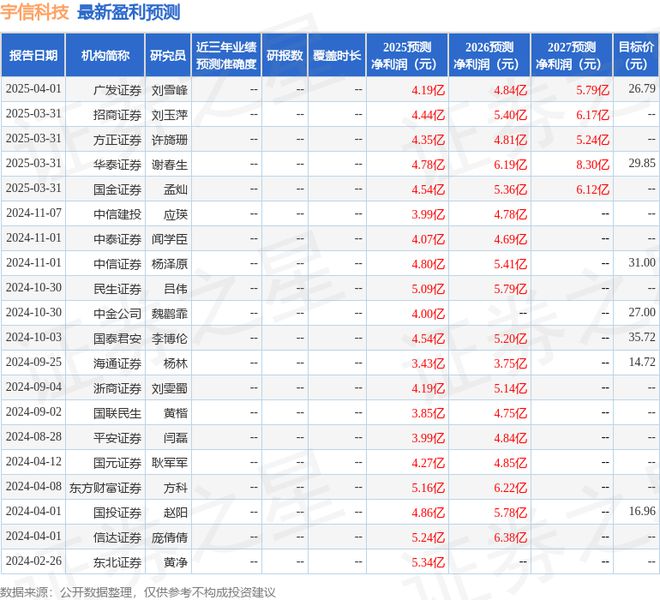Select researcher name 刘雪峰
Screen dimensions: 660x600
coord(169,90)
